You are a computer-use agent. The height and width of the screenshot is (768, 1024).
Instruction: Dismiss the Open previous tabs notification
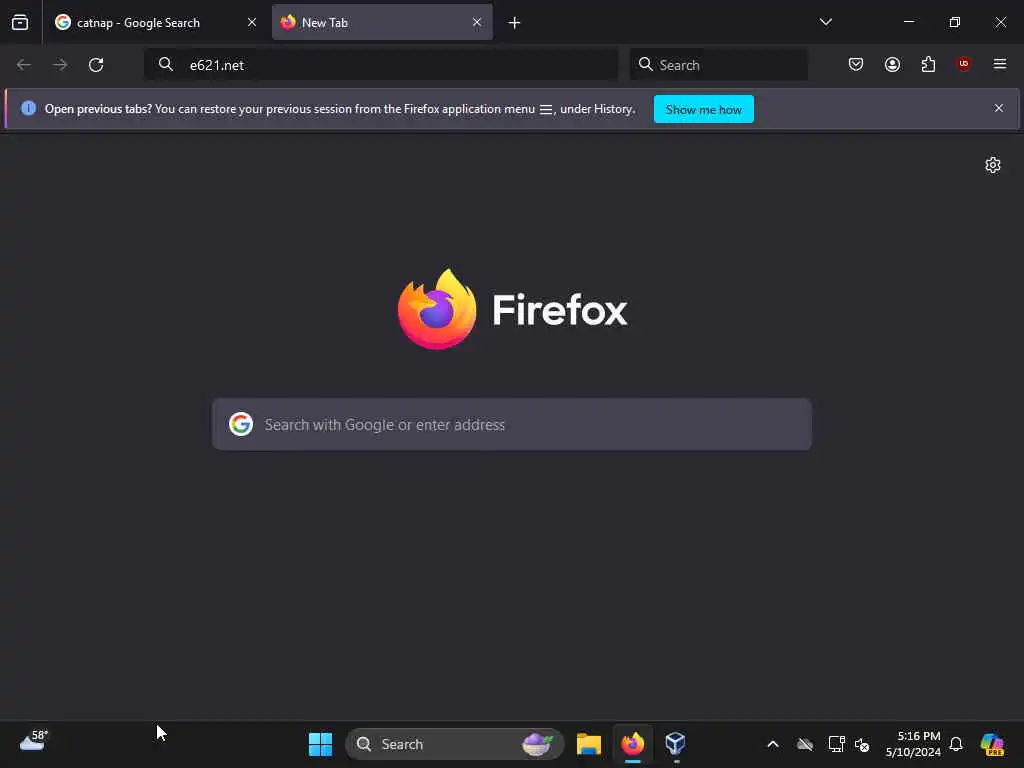click(x=999, y=108)
